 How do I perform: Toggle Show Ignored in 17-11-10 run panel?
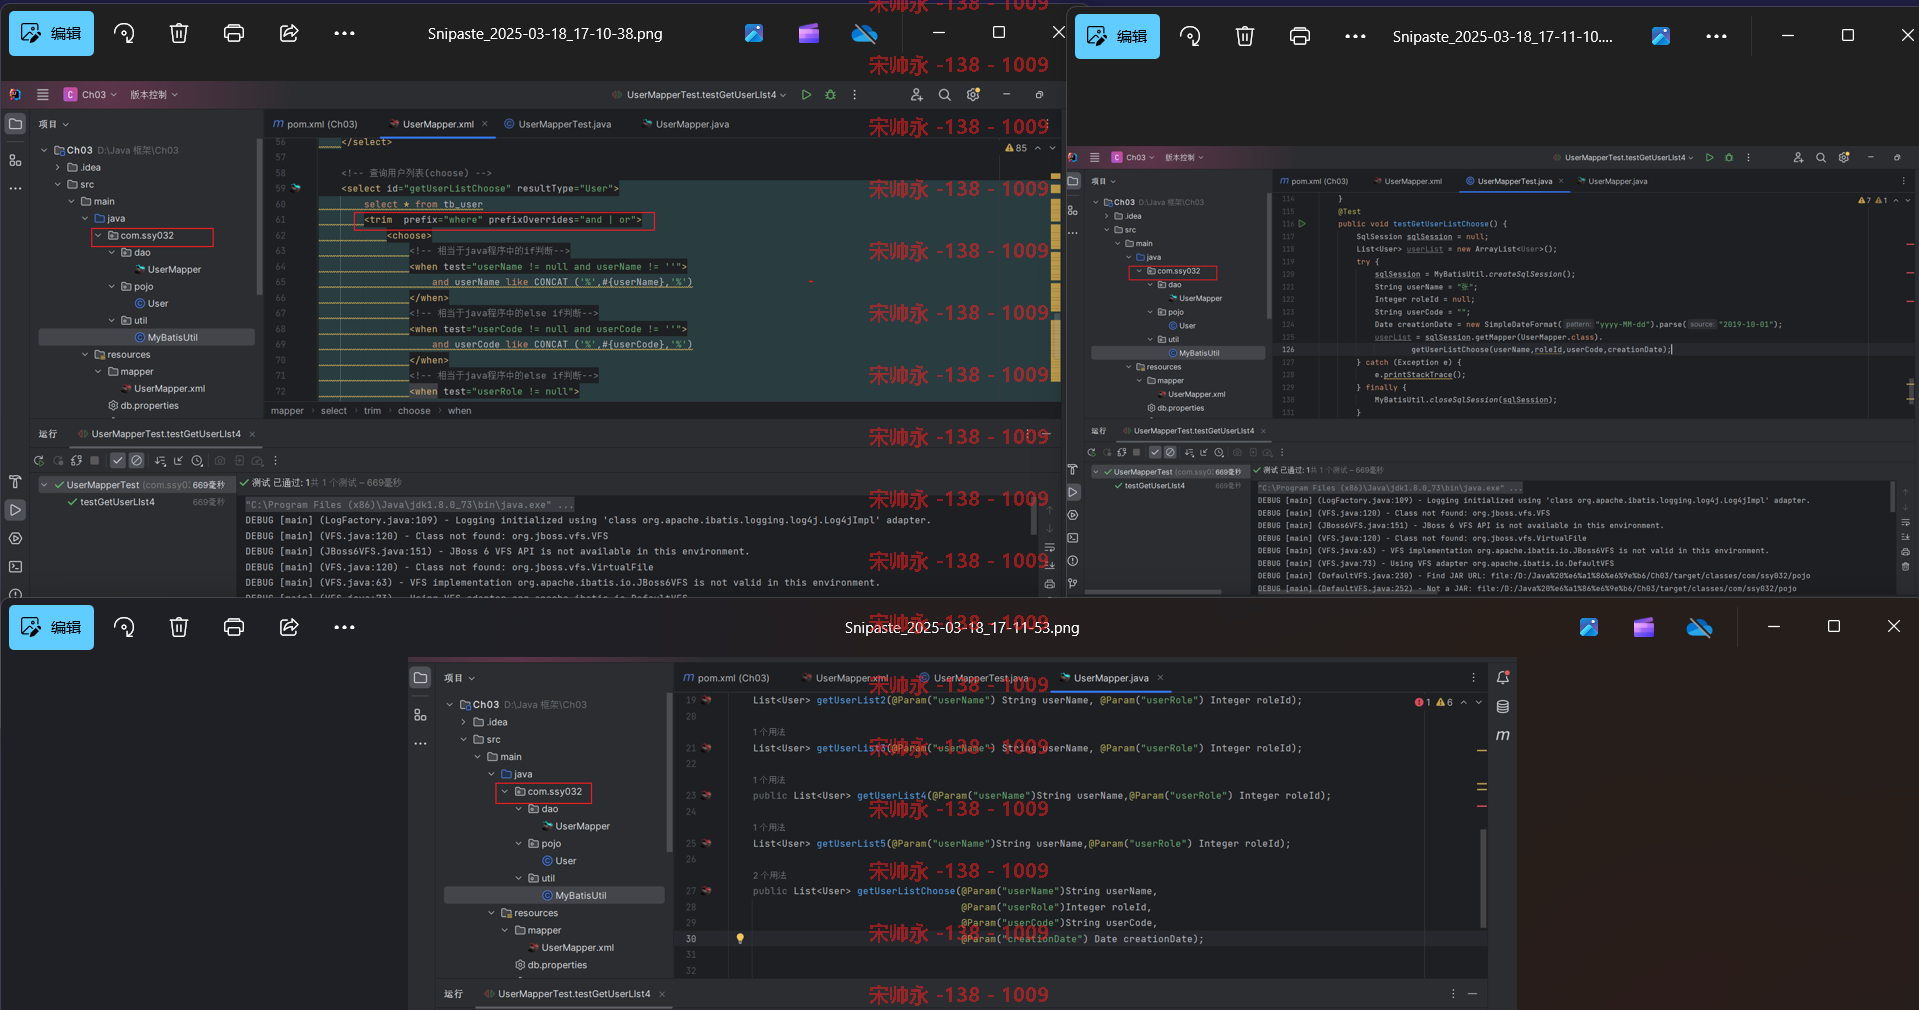(x=1170, y=452)
